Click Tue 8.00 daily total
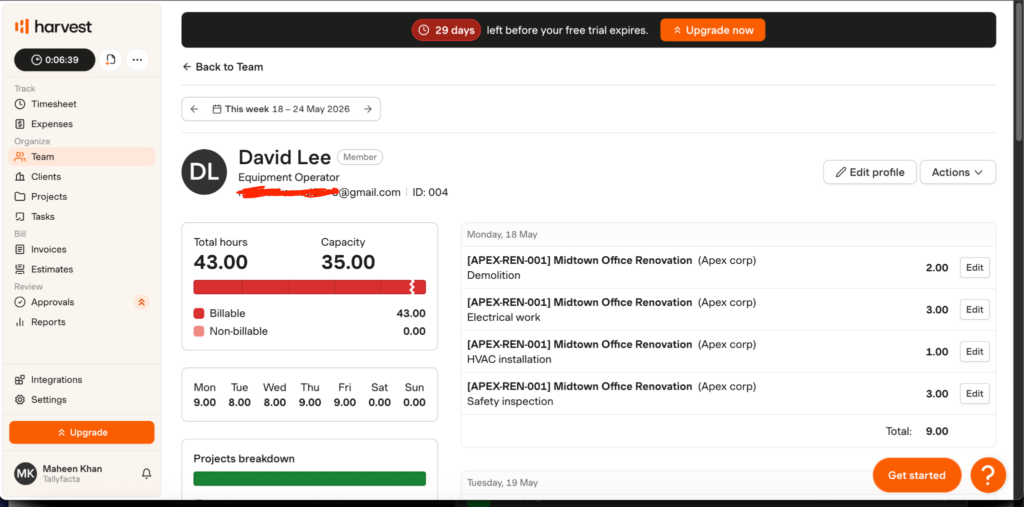The image size is (1024, 507). (240, 395)
